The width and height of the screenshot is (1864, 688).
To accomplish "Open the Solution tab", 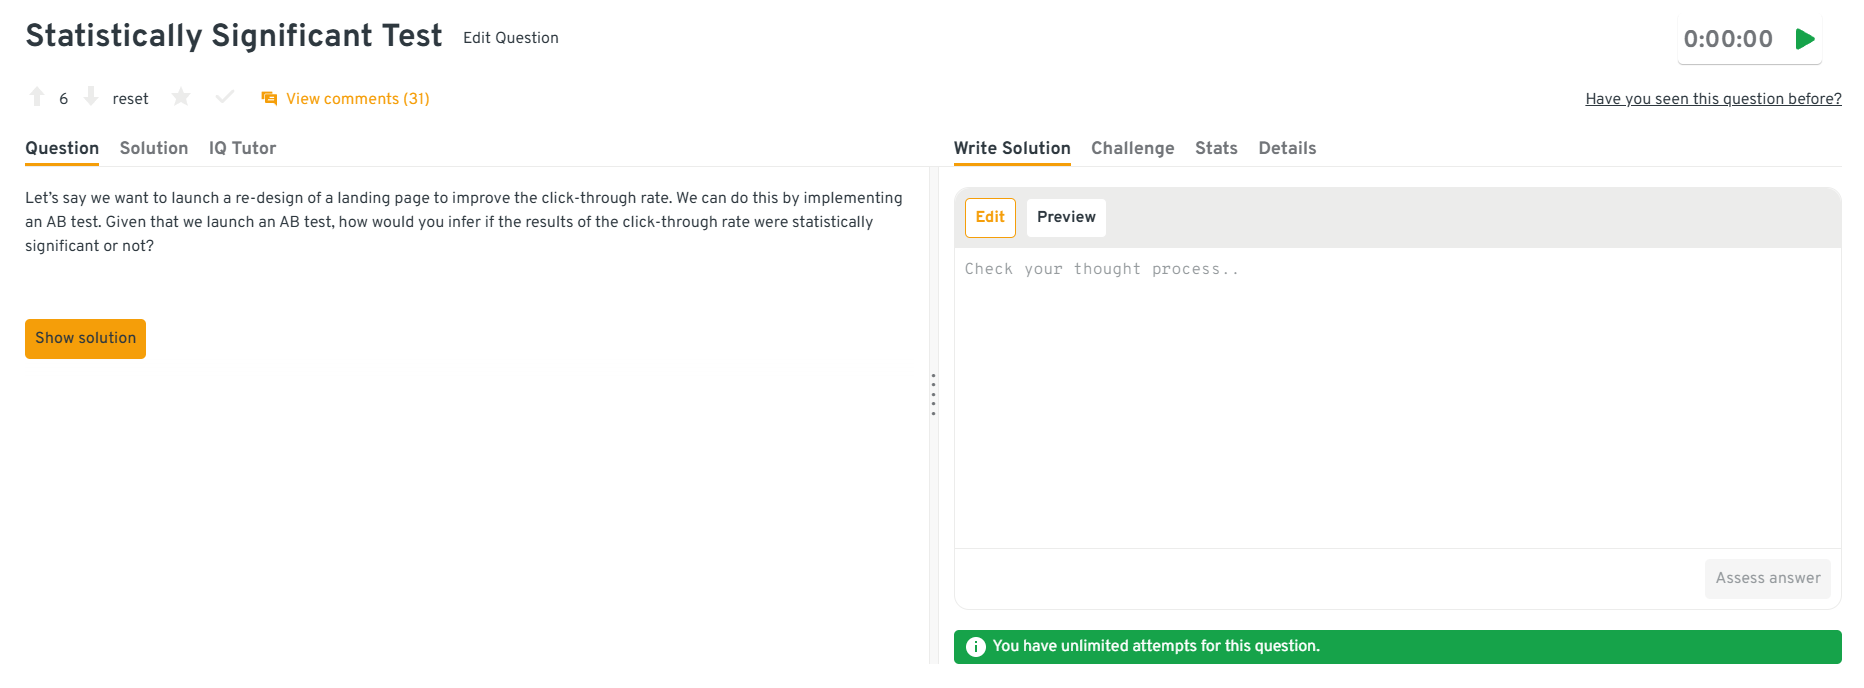I will (x=154, y=148).
